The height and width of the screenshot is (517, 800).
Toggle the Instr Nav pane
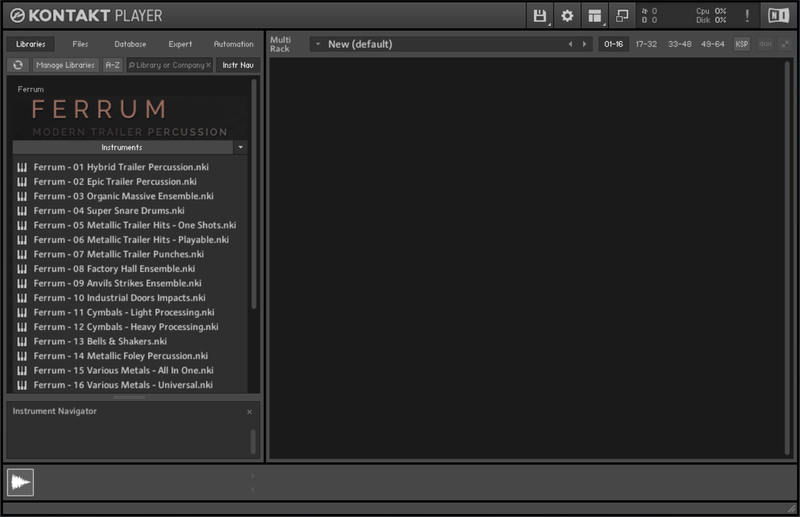(236, 65)
